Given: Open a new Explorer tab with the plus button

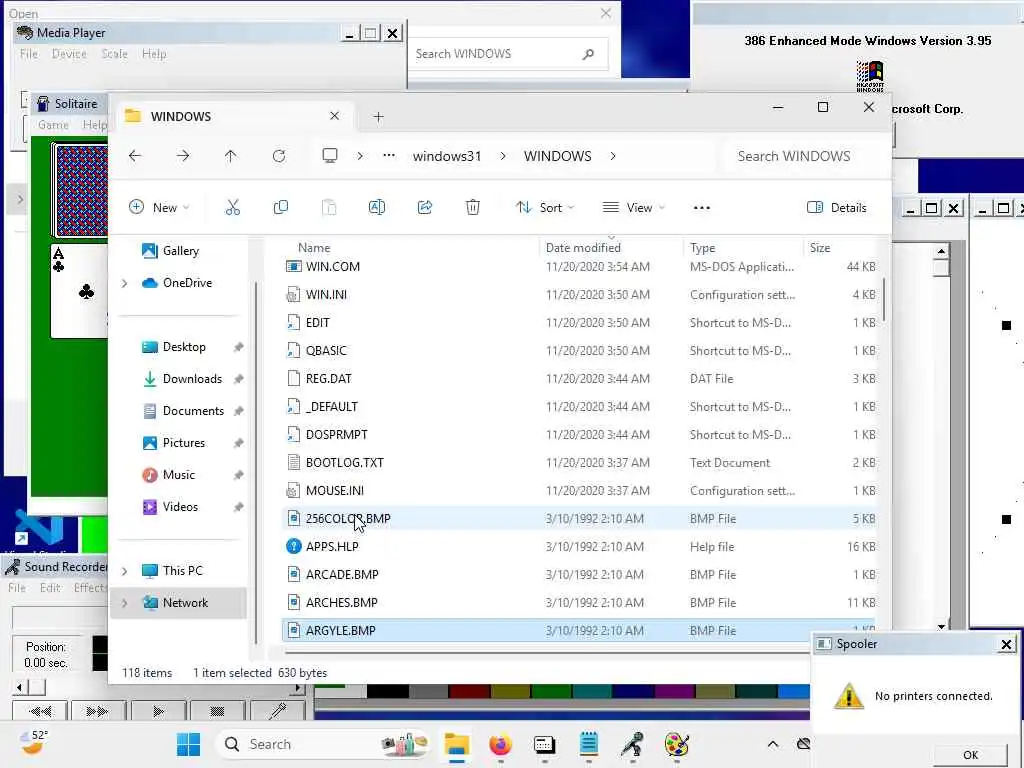Looking at the screenshot, I should [x=378, y=116].
